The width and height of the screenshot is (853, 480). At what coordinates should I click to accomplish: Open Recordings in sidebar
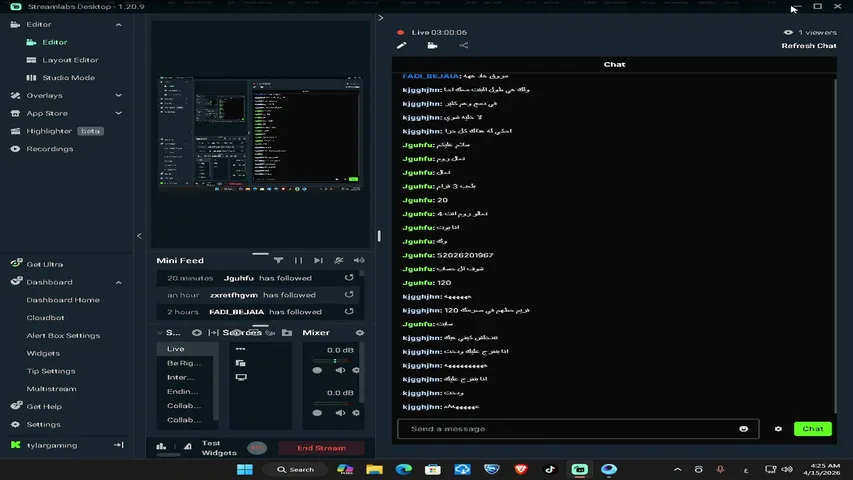click(x=50, y=149)
